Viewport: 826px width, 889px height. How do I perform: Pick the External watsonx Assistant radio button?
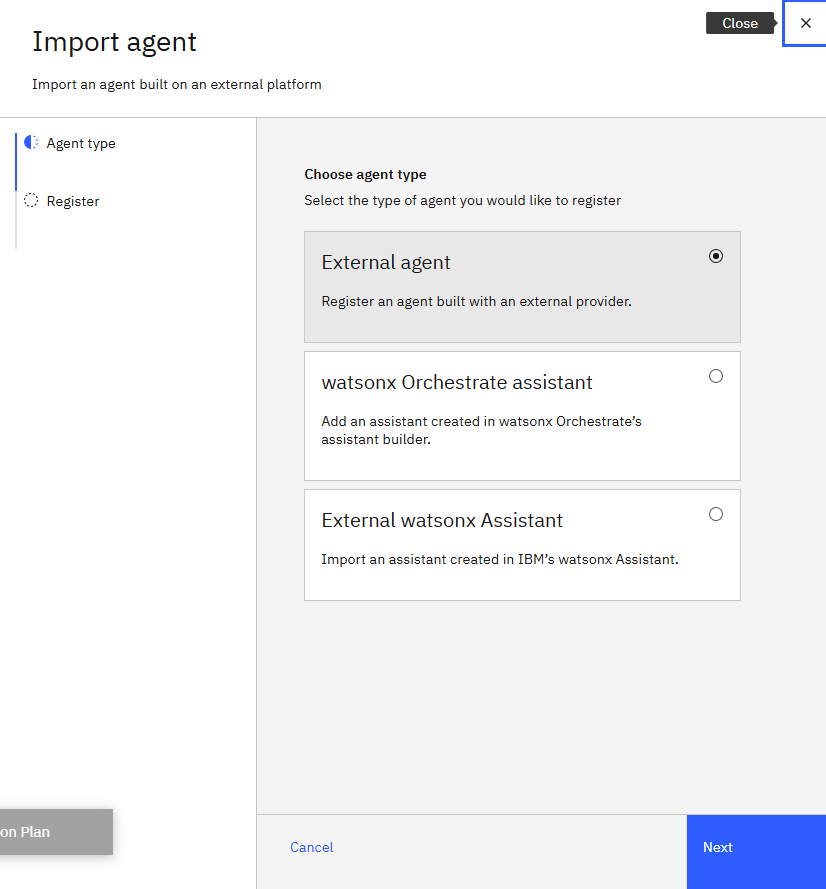pyautogui.click(x=716, y=514)
